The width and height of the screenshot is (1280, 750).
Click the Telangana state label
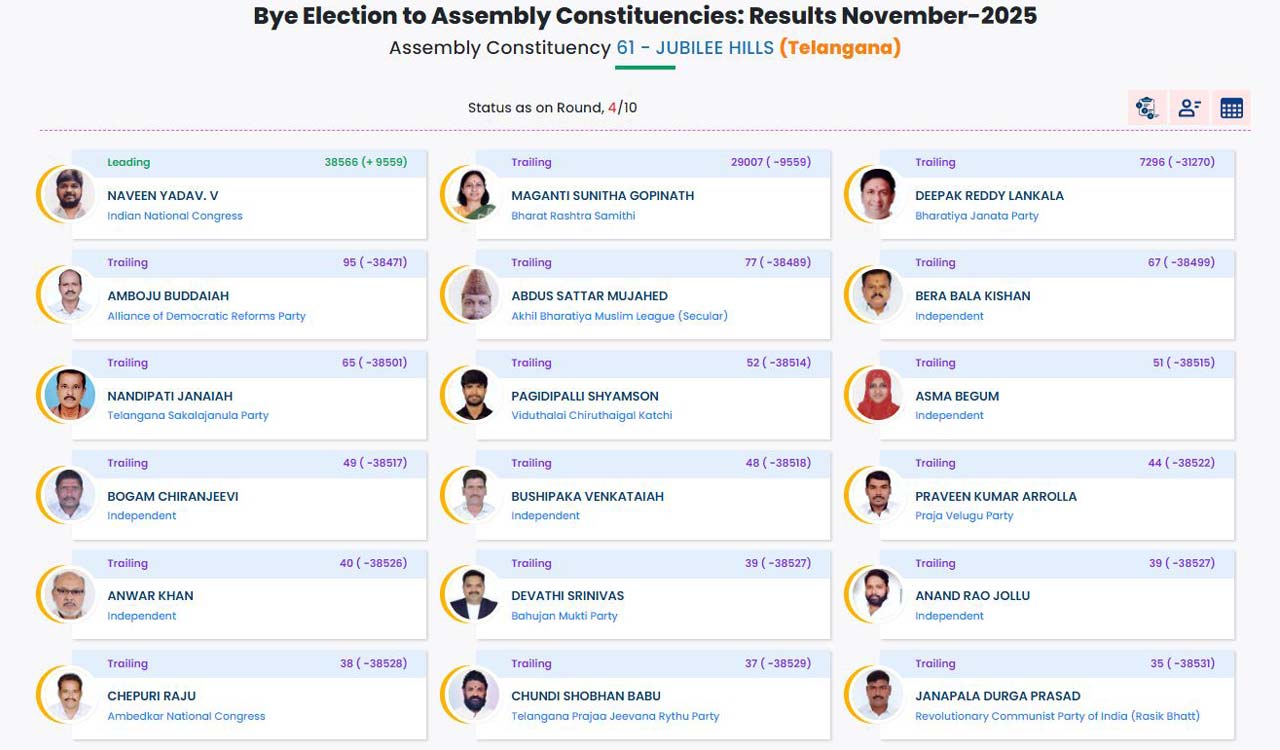tap(842, 47)
